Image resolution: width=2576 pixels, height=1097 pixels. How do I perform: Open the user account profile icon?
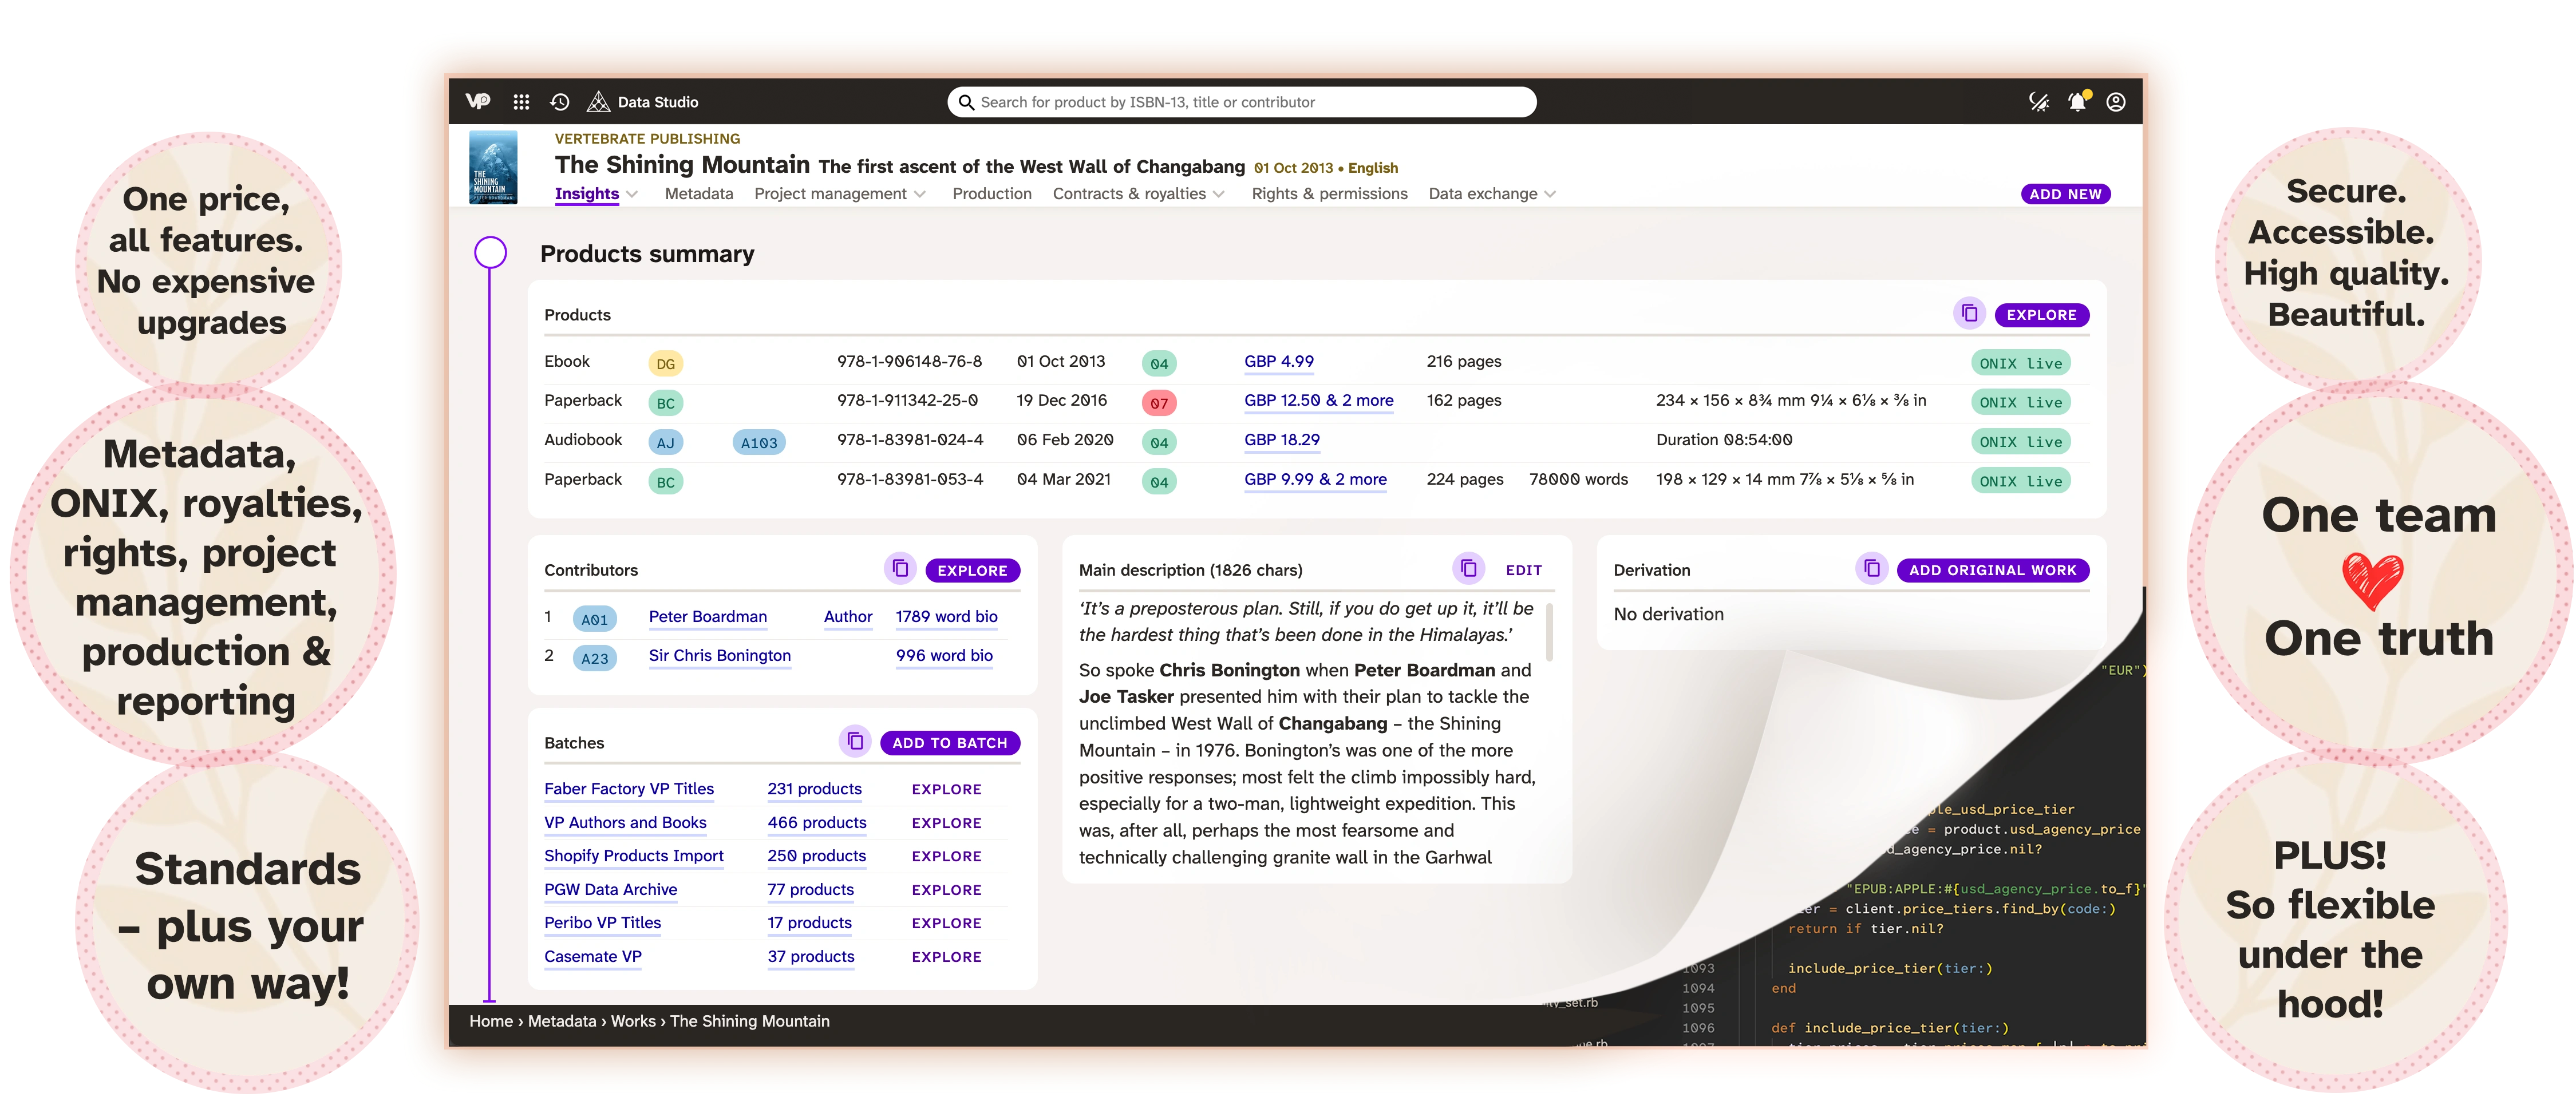2116,102
